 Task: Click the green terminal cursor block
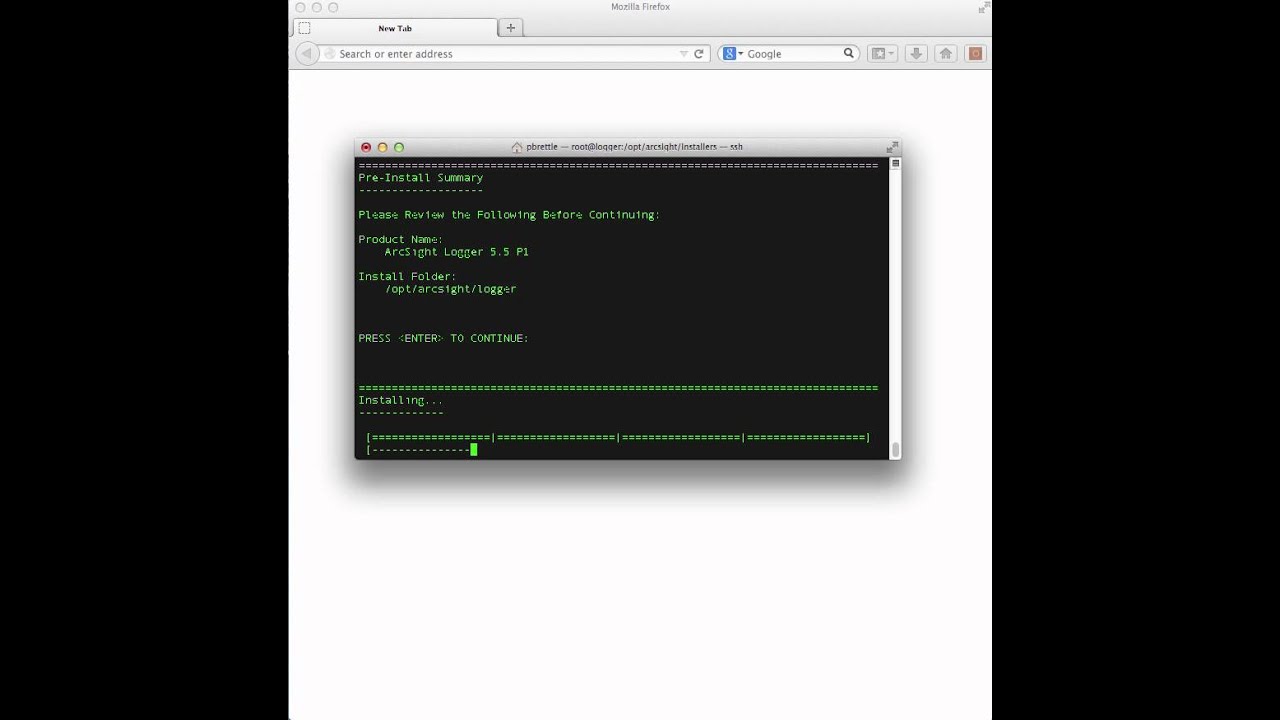474,450
